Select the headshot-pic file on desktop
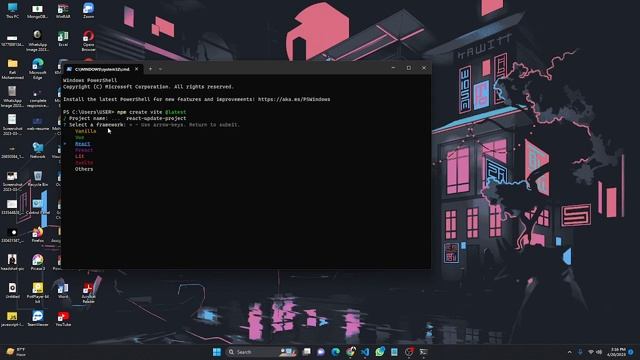The image size is (640, 360). pyautogui.click(x=12, y=262)
